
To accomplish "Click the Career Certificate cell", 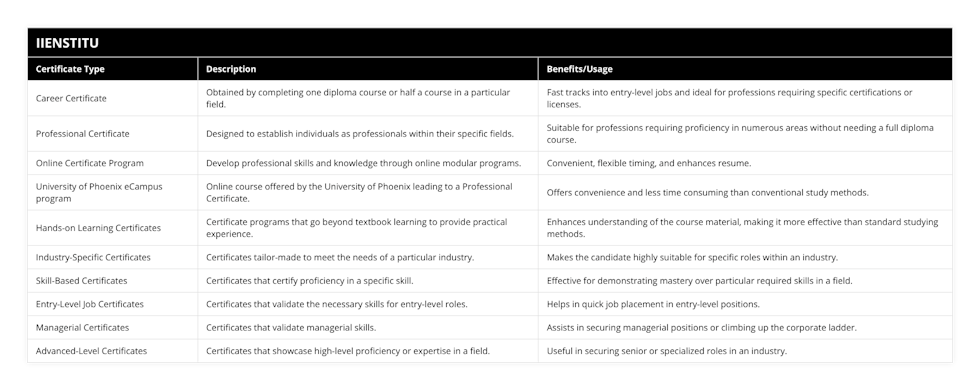I will pyautogui.click(x=112, y=98).
